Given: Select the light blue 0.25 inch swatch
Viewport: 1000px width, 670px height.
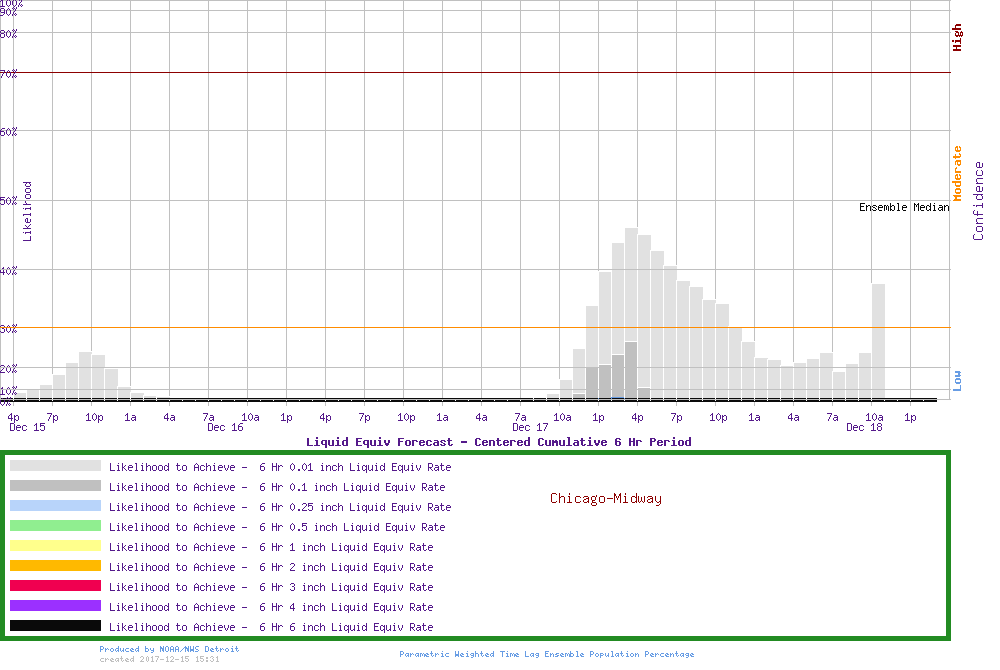Looking at the screenshot, I should click(55, 506).
